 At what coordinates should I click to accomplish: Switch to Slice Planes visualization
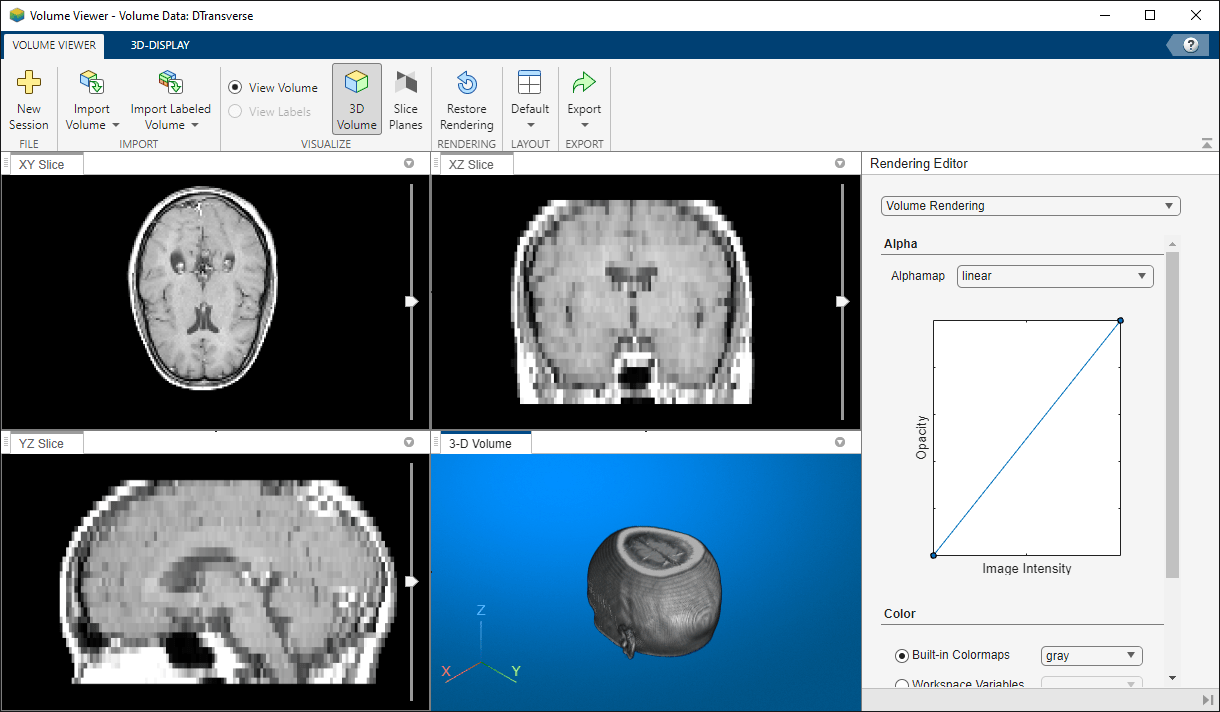tap(405, 98)
